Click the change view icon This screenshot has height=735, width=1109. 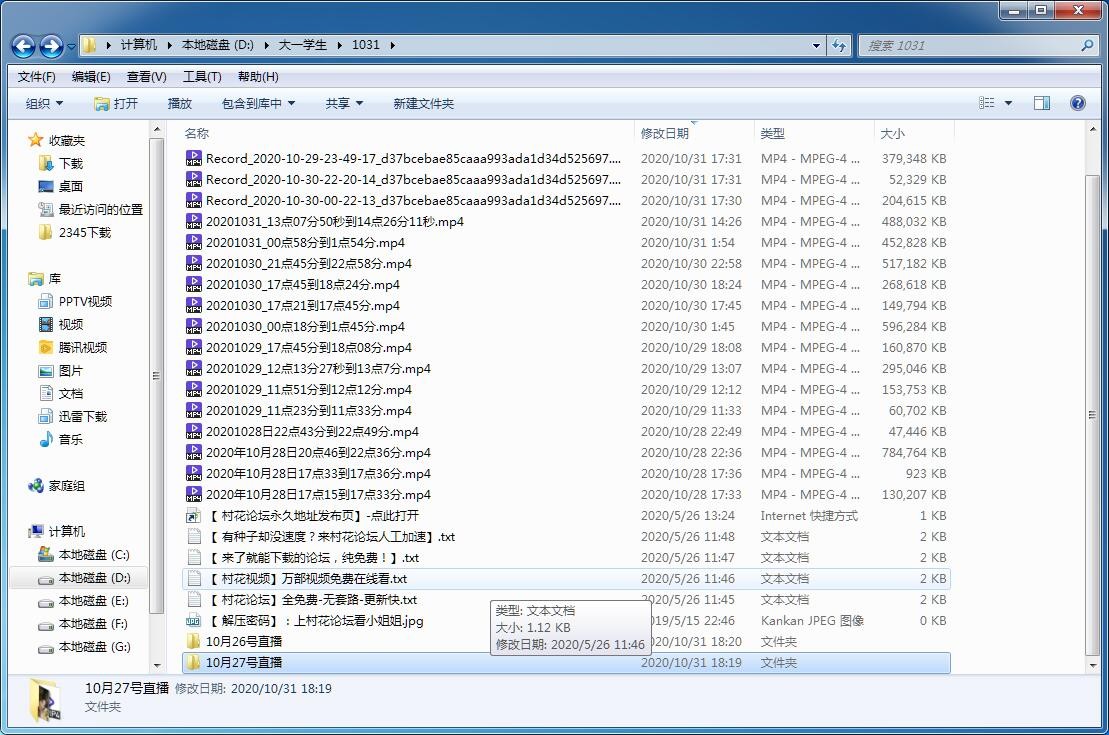987,103
